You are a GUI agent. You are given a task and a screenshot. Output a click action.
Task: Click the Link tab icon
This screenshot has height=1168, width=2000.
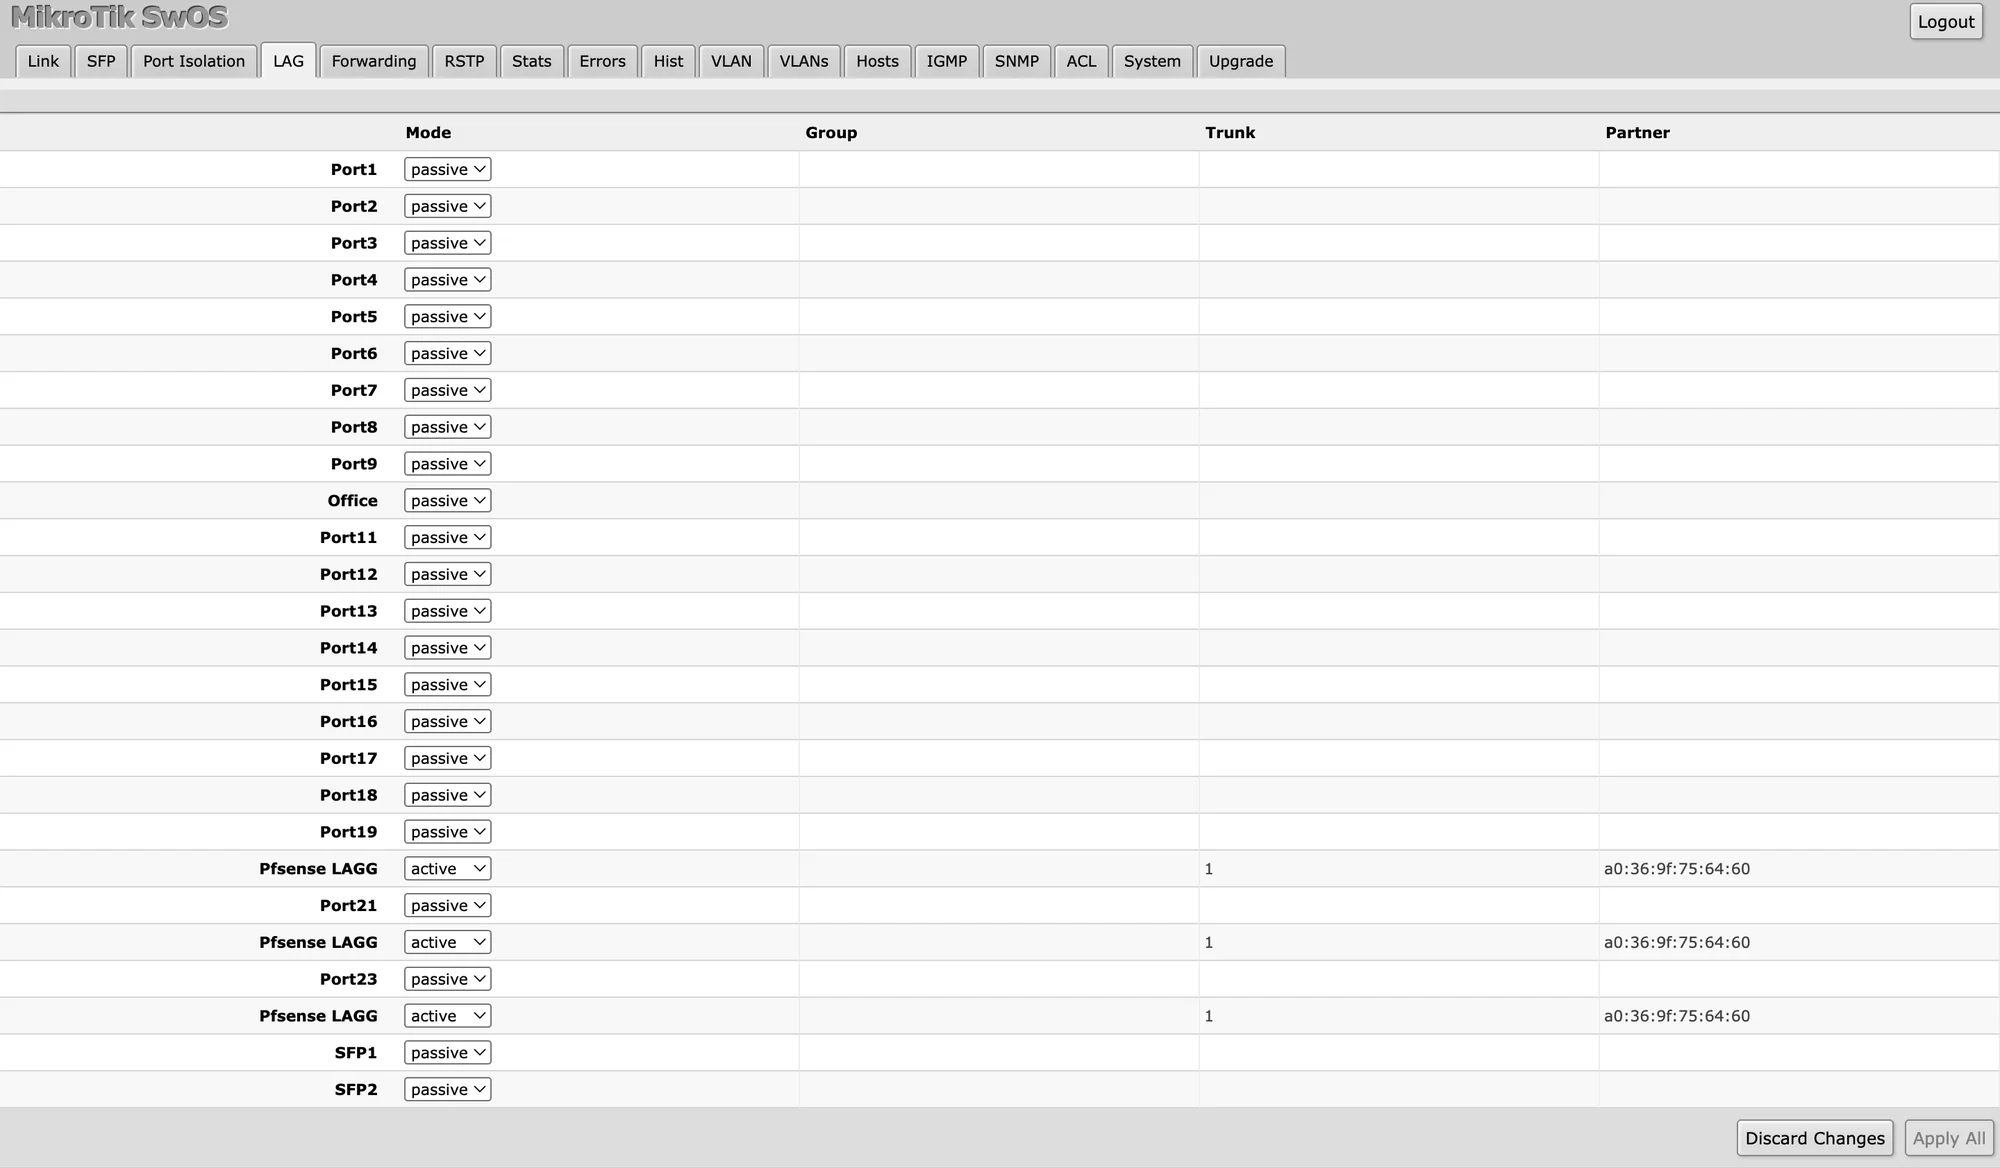coord(43,61)
